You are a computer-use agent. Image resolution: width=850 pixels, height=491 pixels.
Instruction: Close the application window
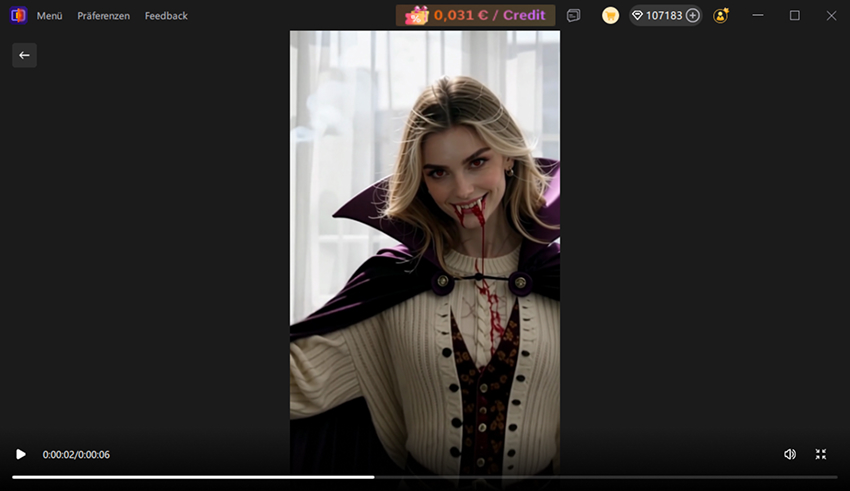point(831,15)
